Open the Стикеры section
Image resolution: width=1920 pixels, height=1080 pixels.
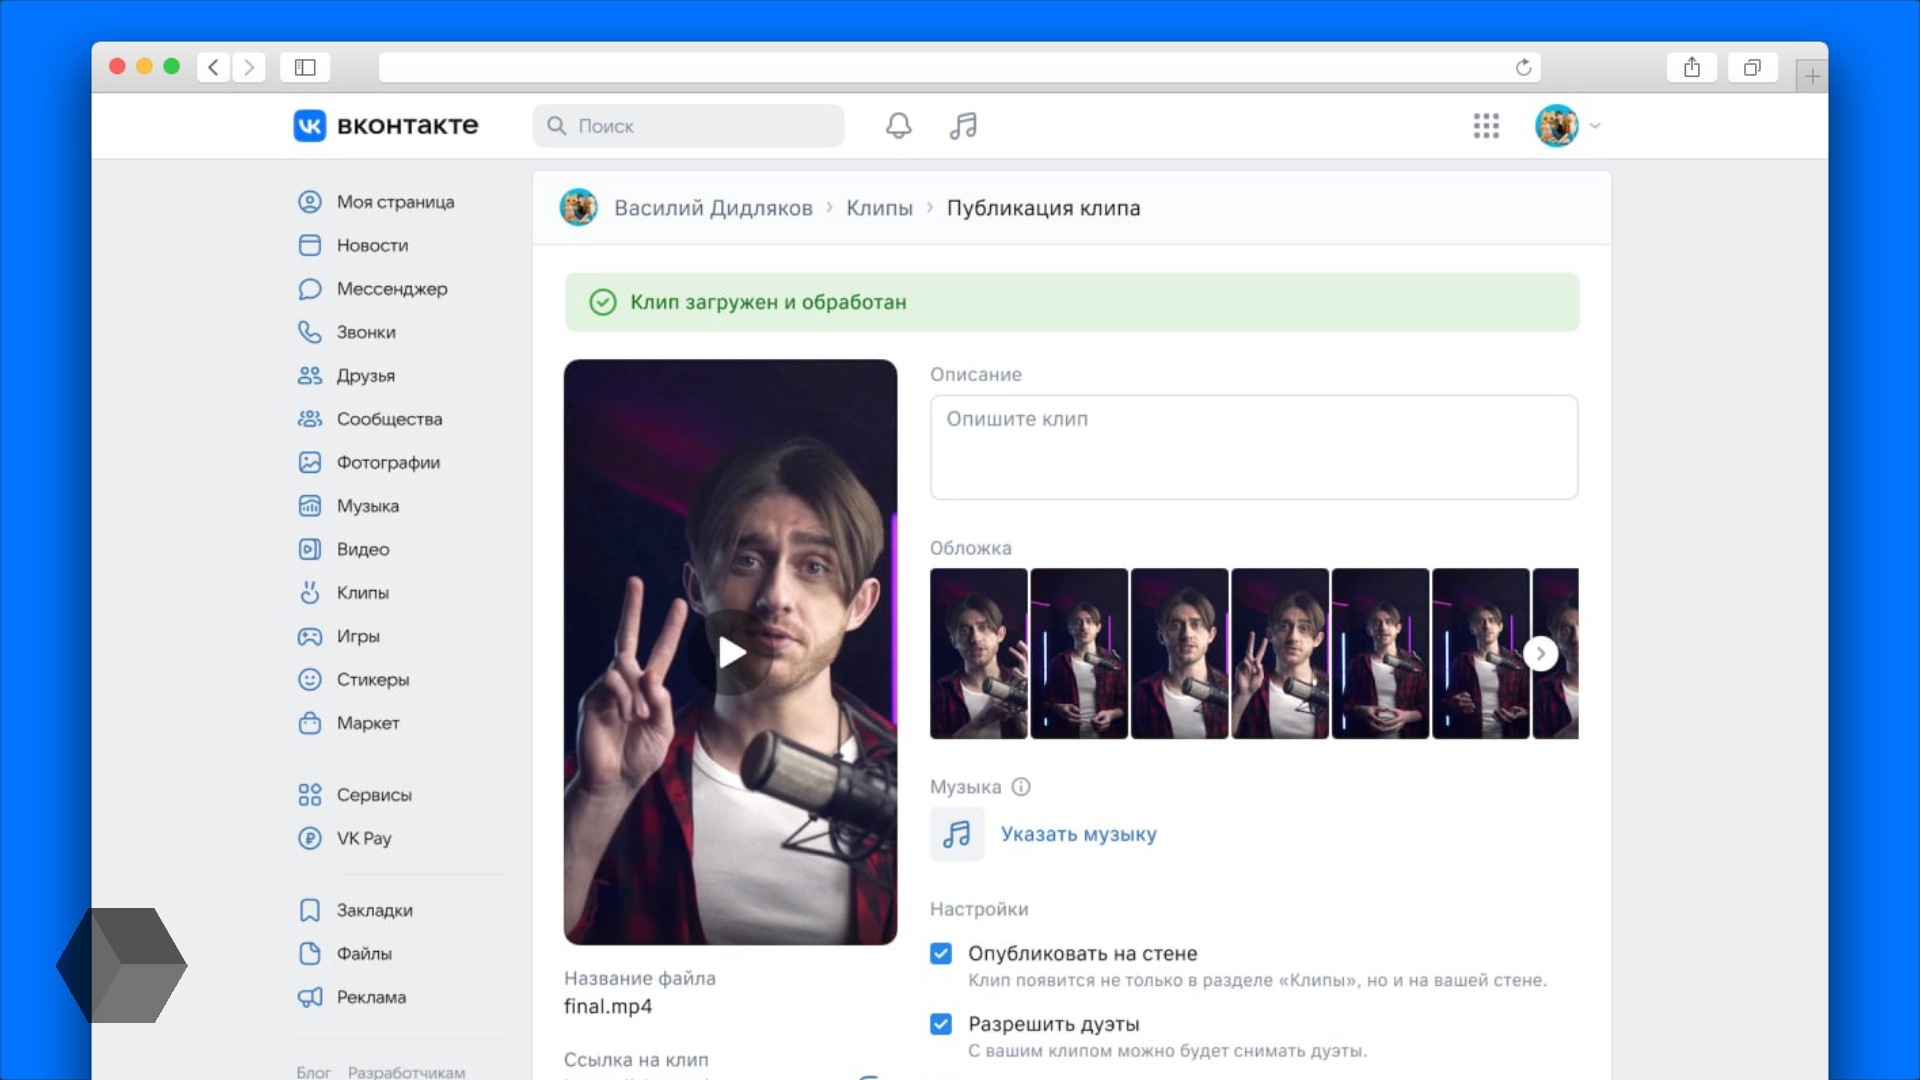(372, 679)
